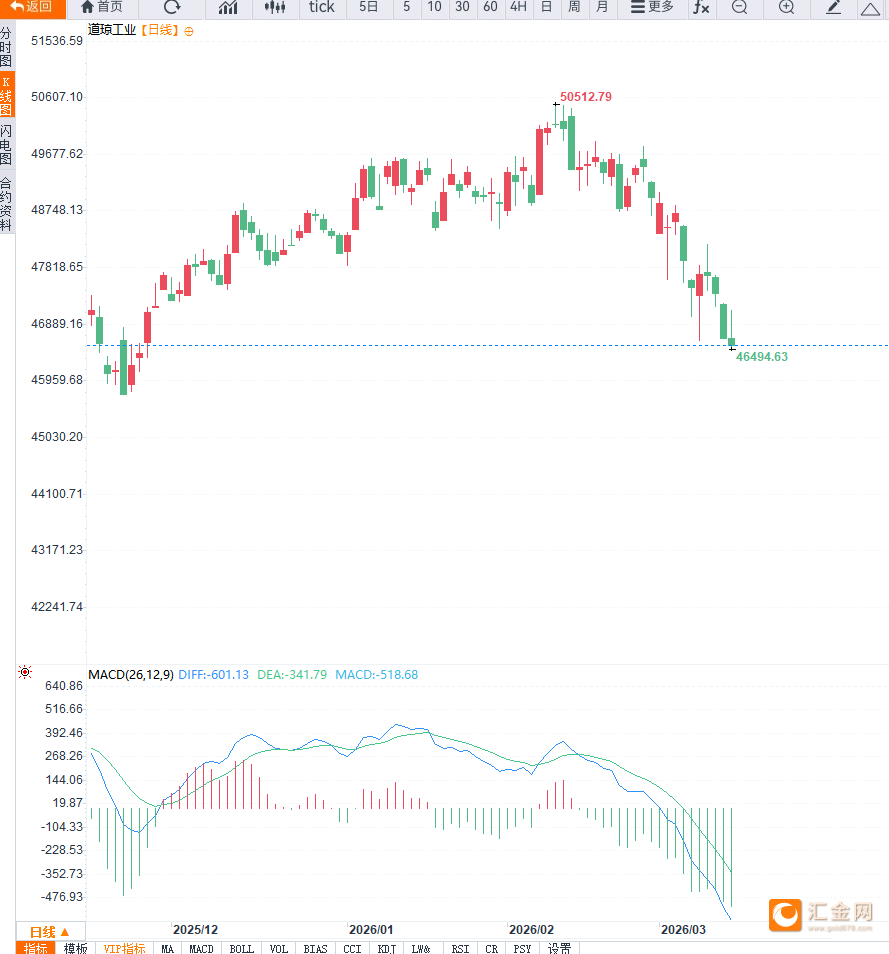Screen dimensions: 889x954
Task: Apply the MACD indicator from bottom bar
Action: pyautogui.click(x=201, y=948)
